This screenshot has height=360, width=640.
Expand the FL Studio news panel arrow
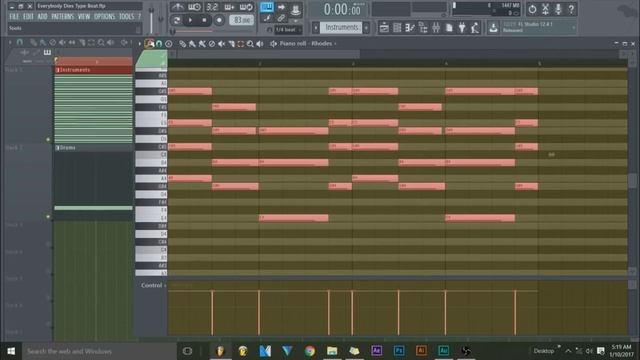pyautogui.click(x=574, y=28)
